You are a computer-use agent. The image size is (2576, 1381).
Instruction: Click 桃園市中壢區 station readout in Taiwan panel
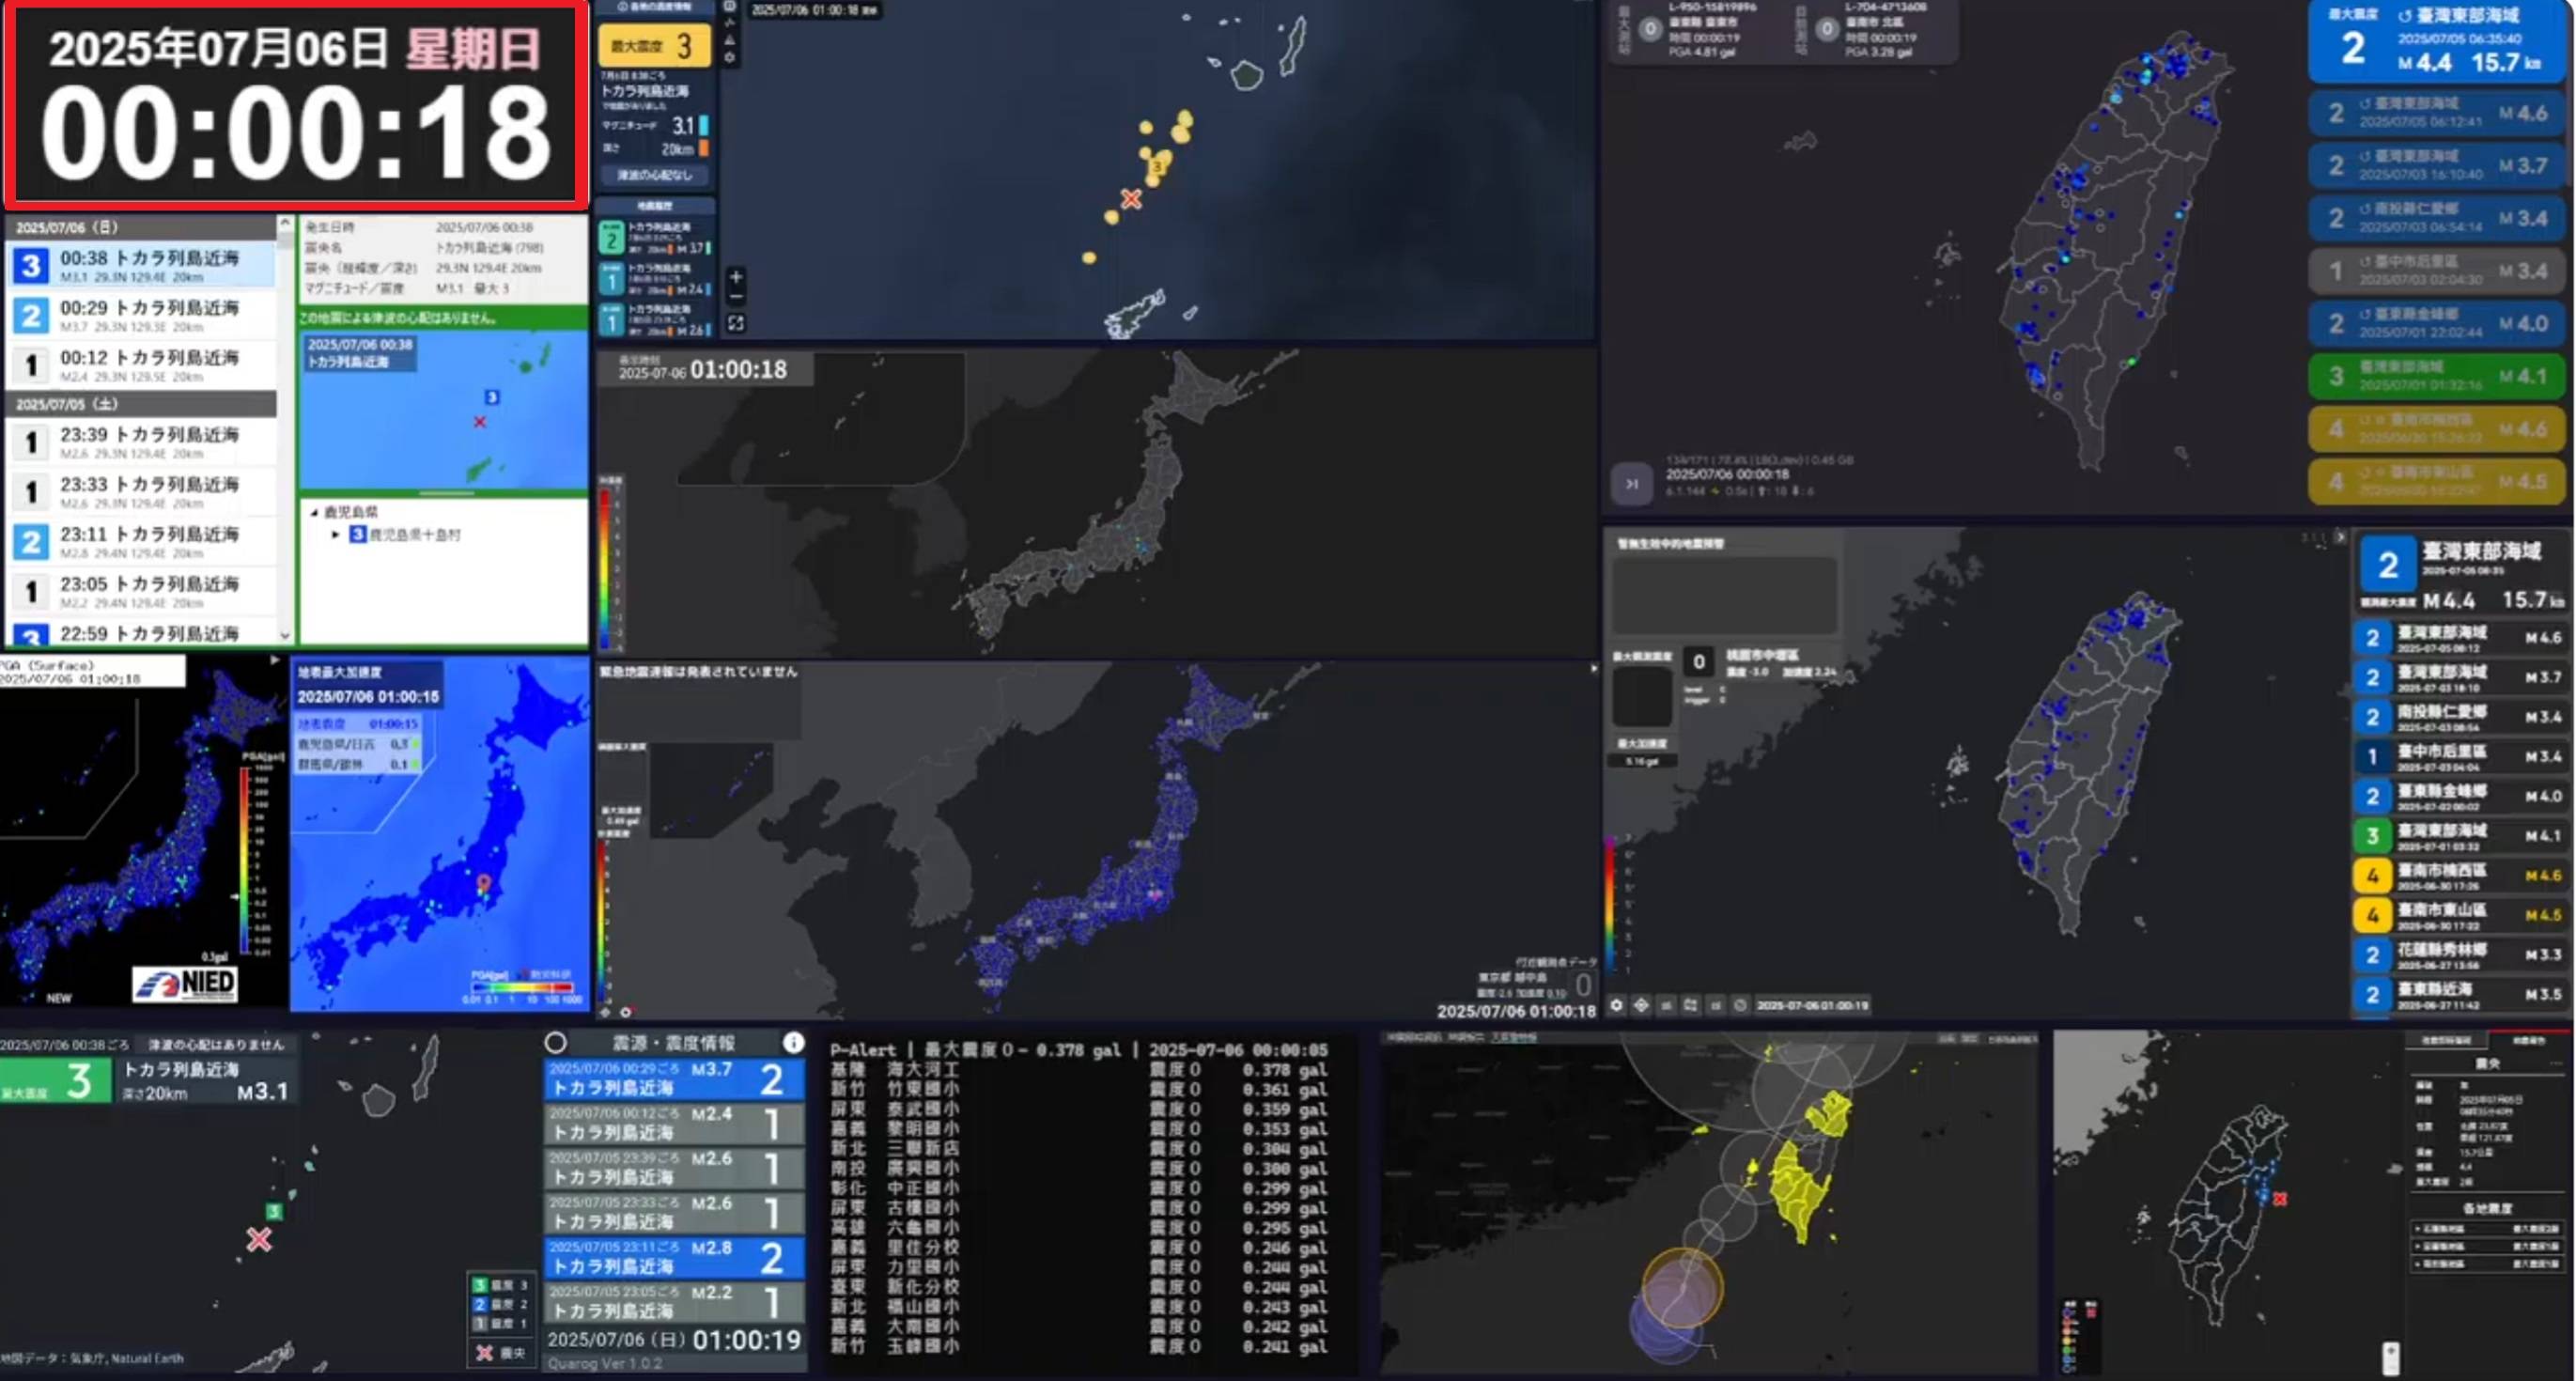point(1760,663)
